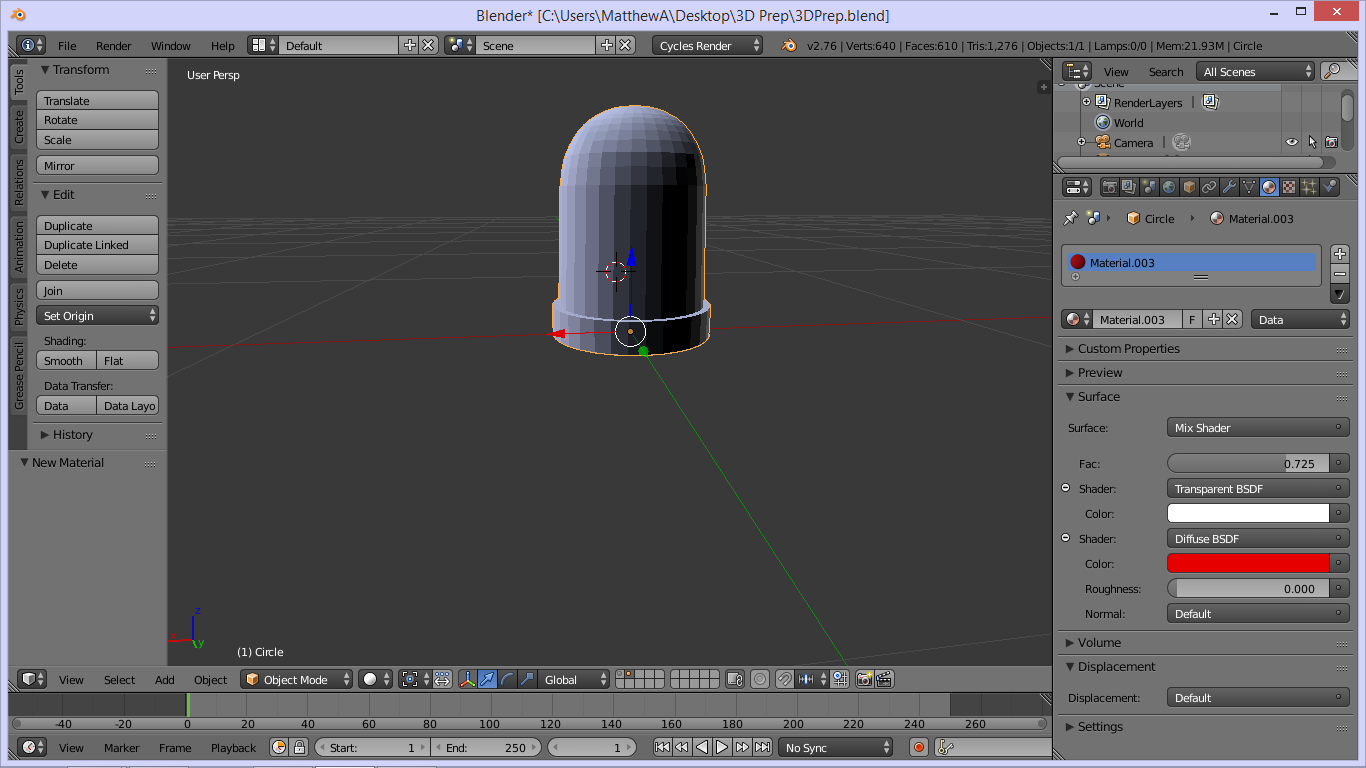Open the Physics properties tab icon
The width and height of the screenshot is (1366, 768).
(1329, 187)
